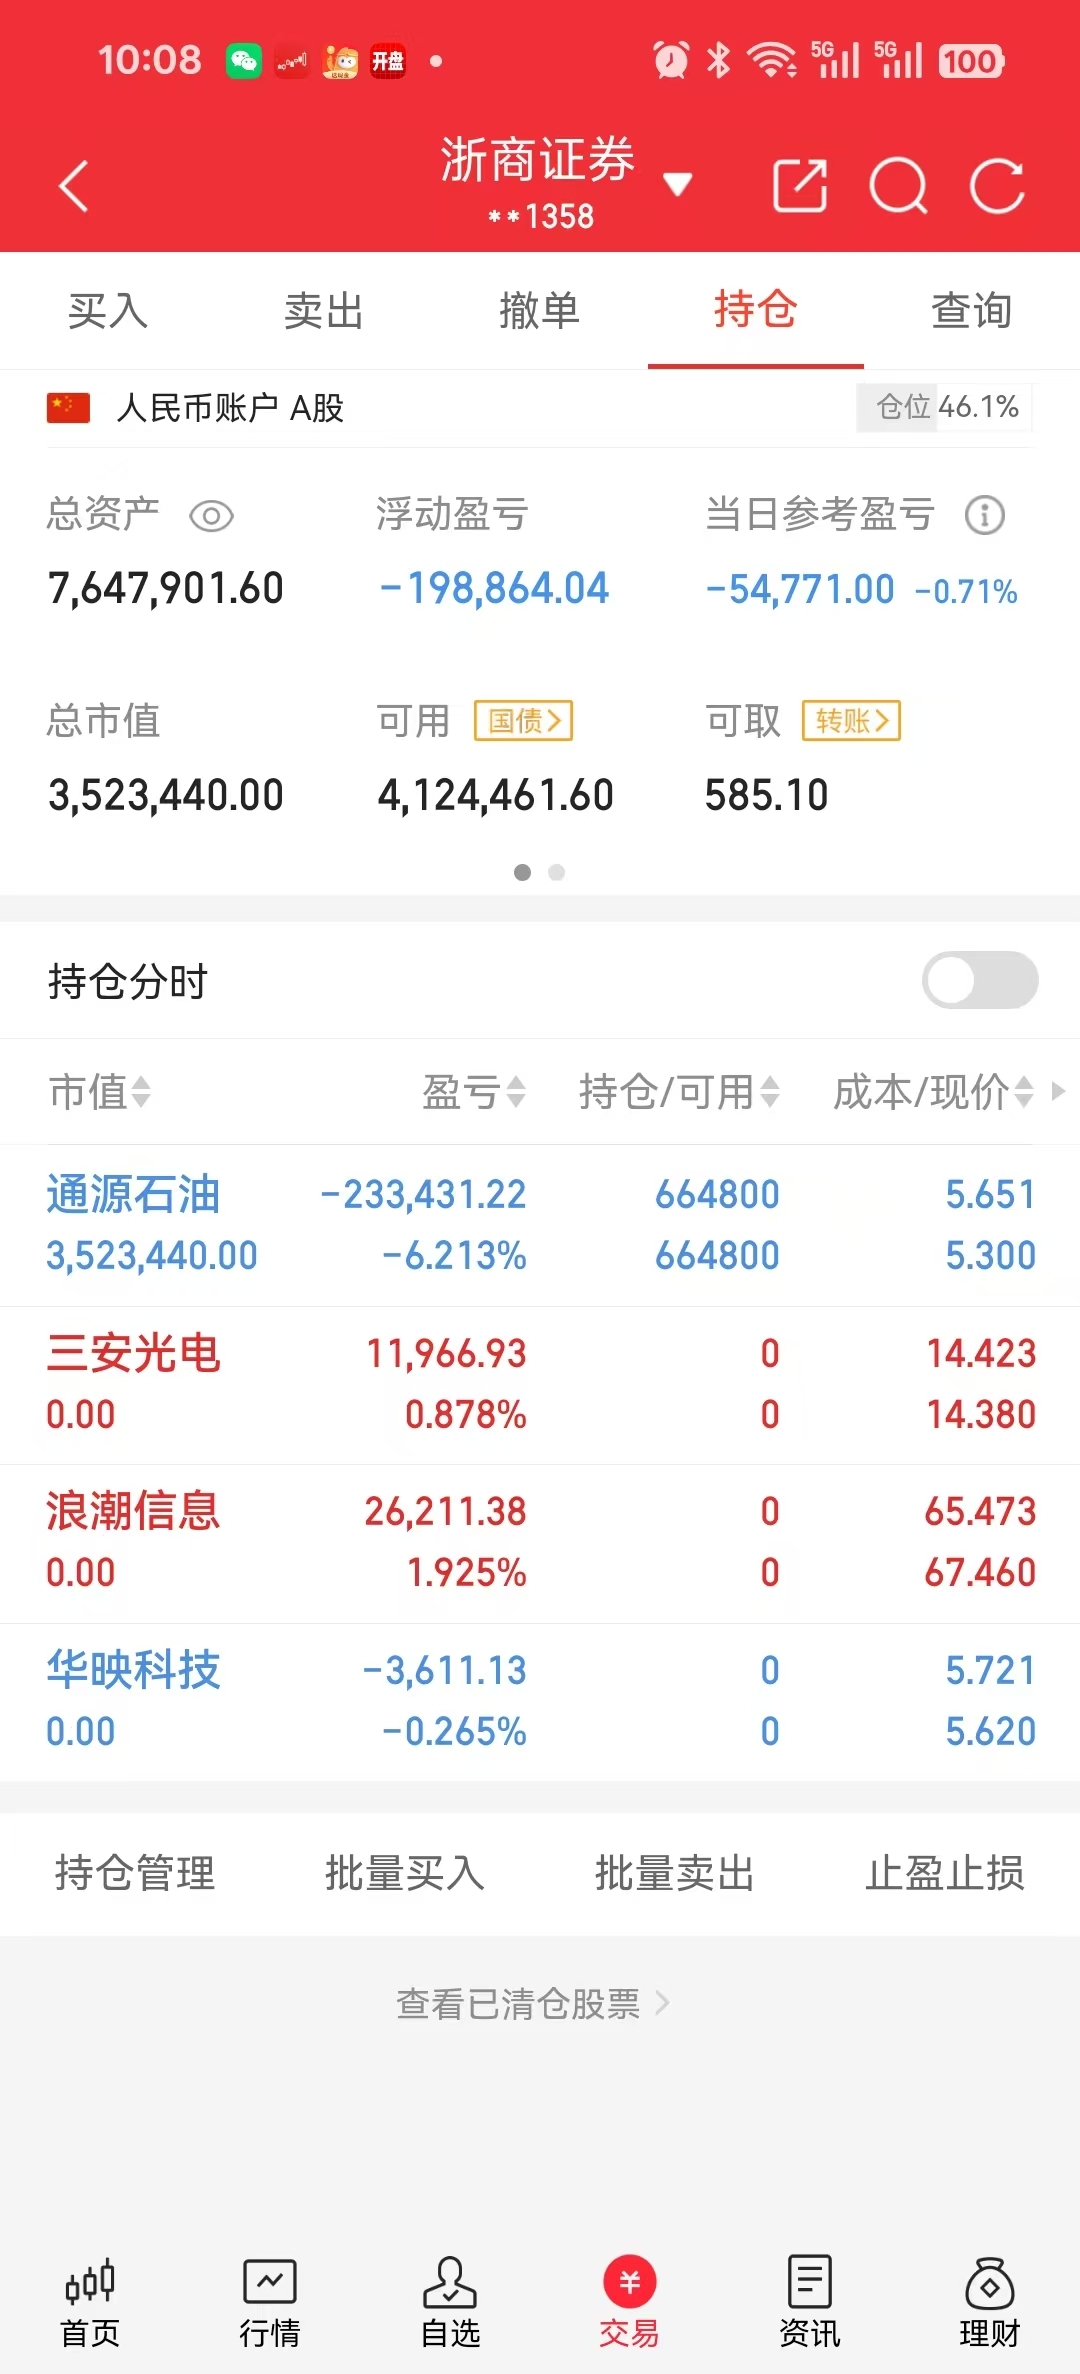The width and height of the screenshot is (1080, 2374).
Task: Tap the search magnifier icon
Action: 898,186
